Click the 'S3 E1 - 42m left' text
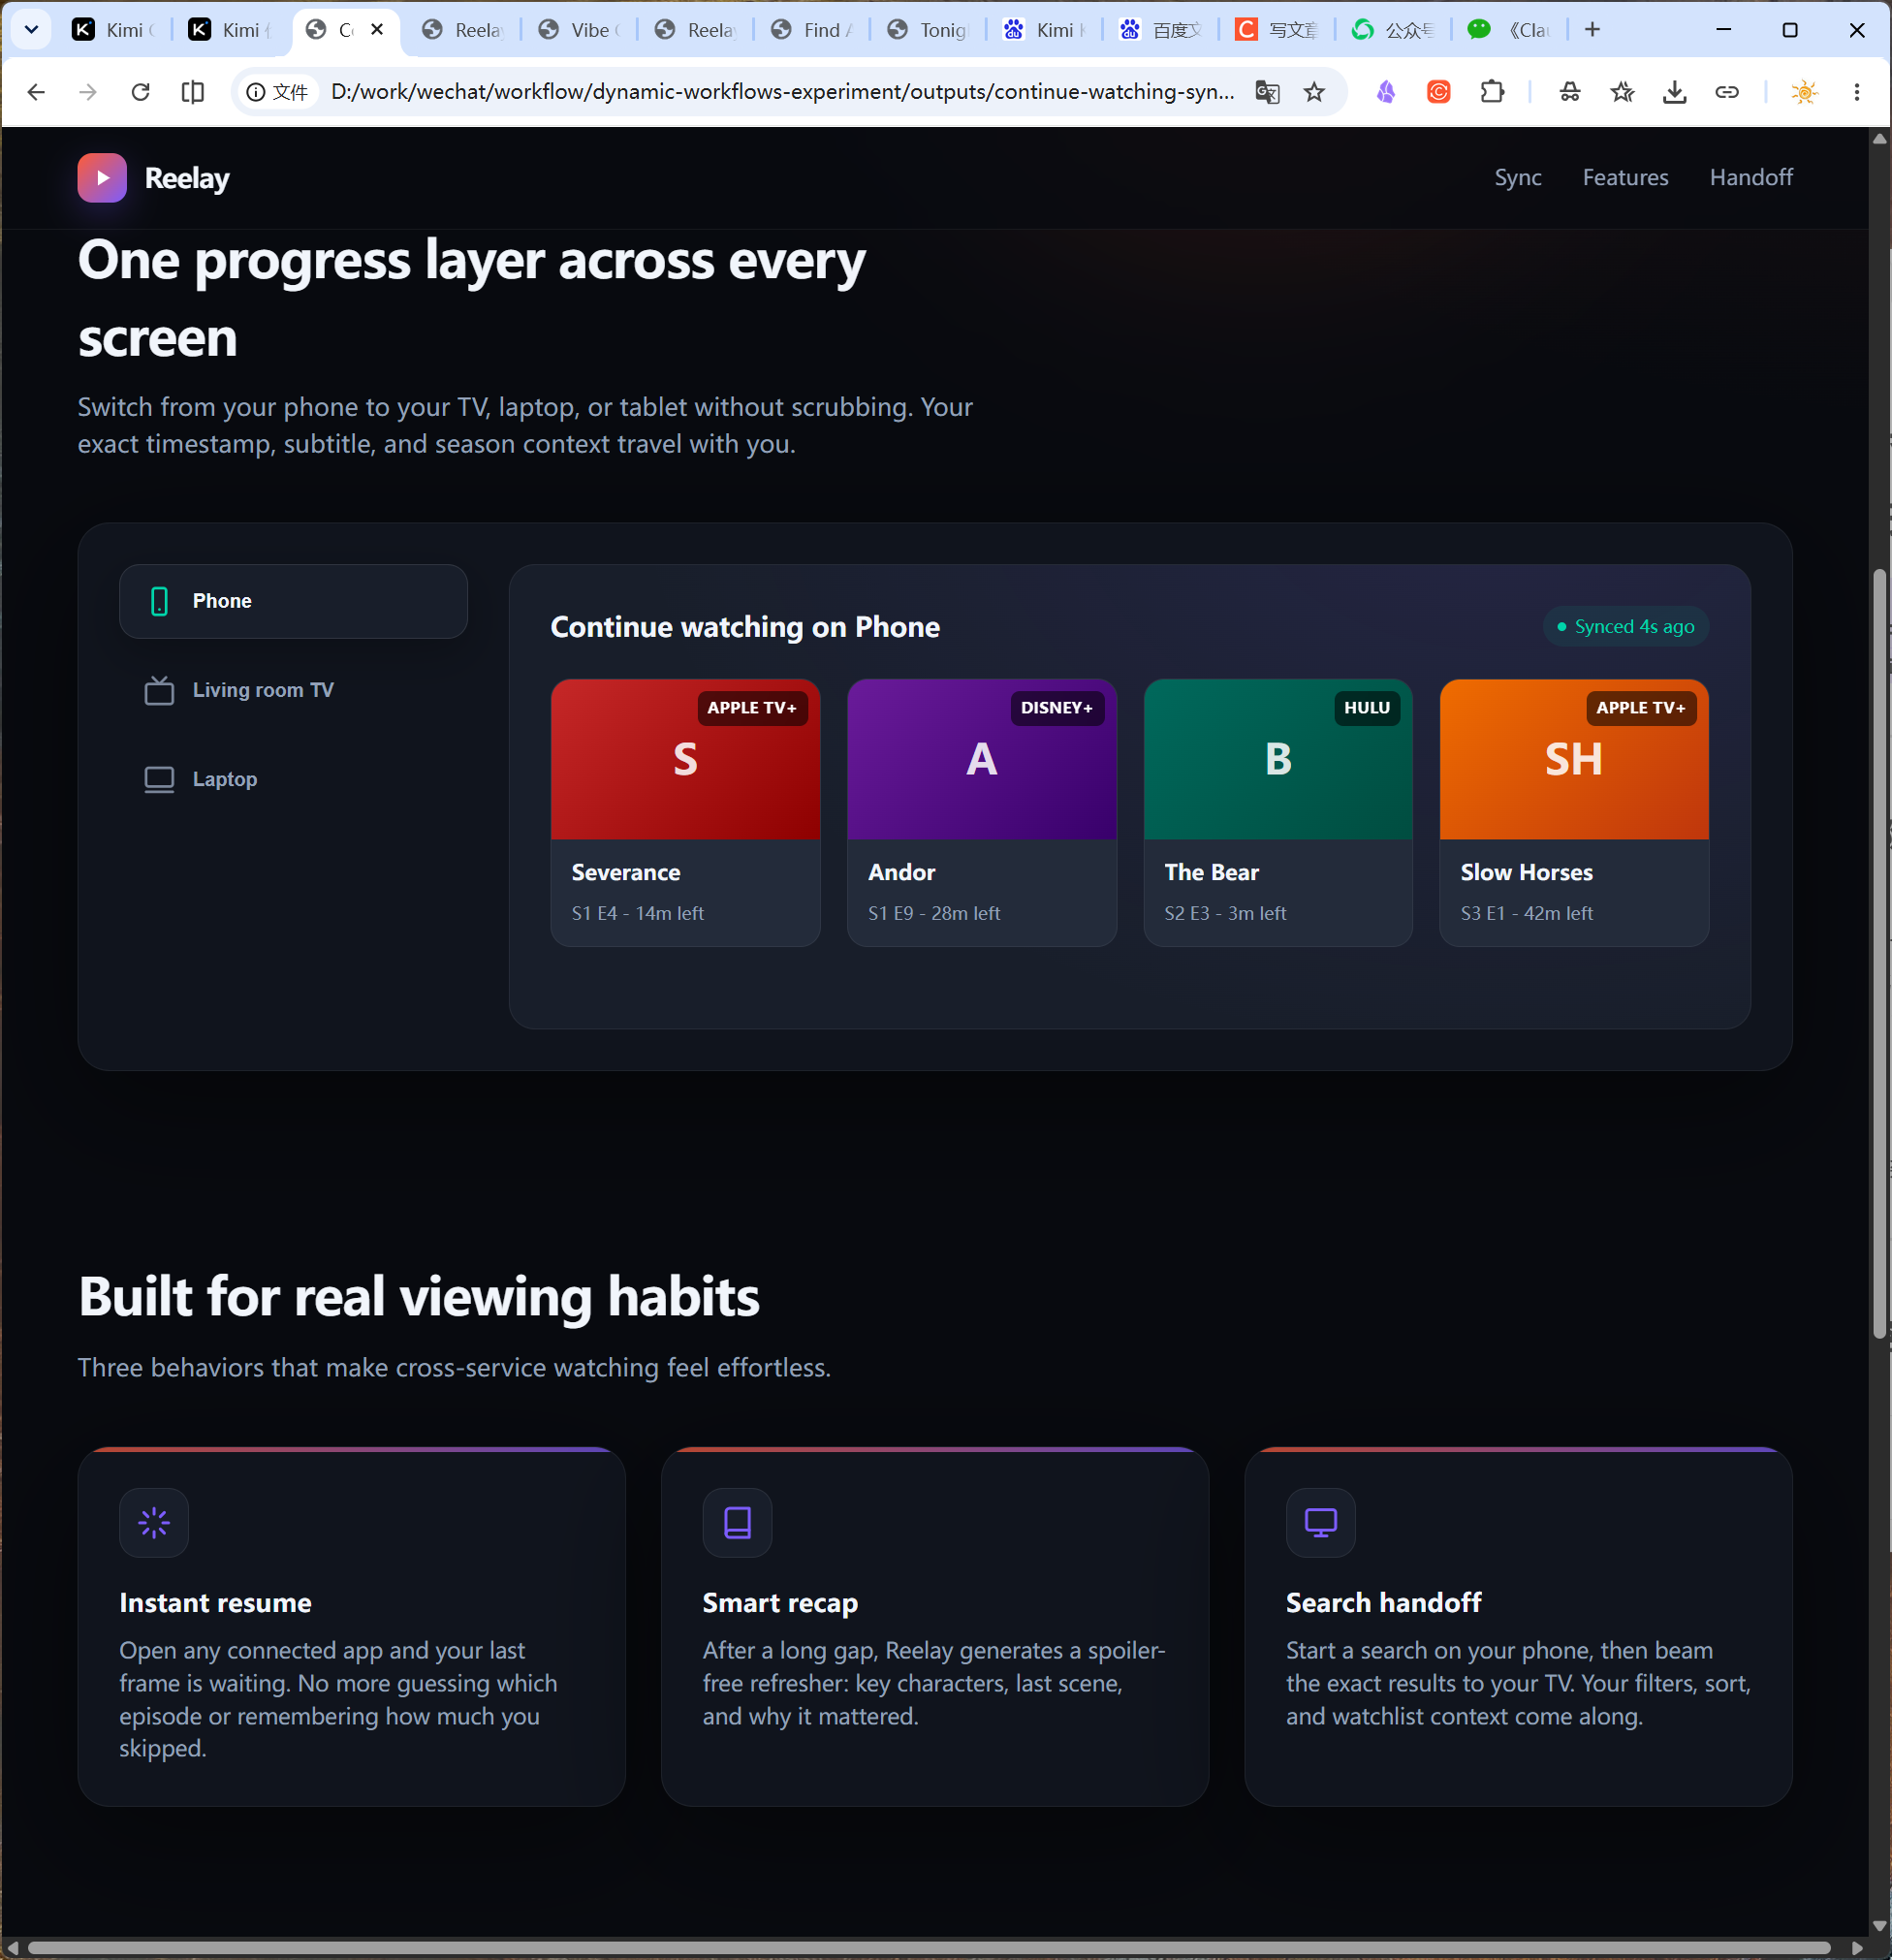This screenshot has height=1960, width=1892. (1526, 913)
